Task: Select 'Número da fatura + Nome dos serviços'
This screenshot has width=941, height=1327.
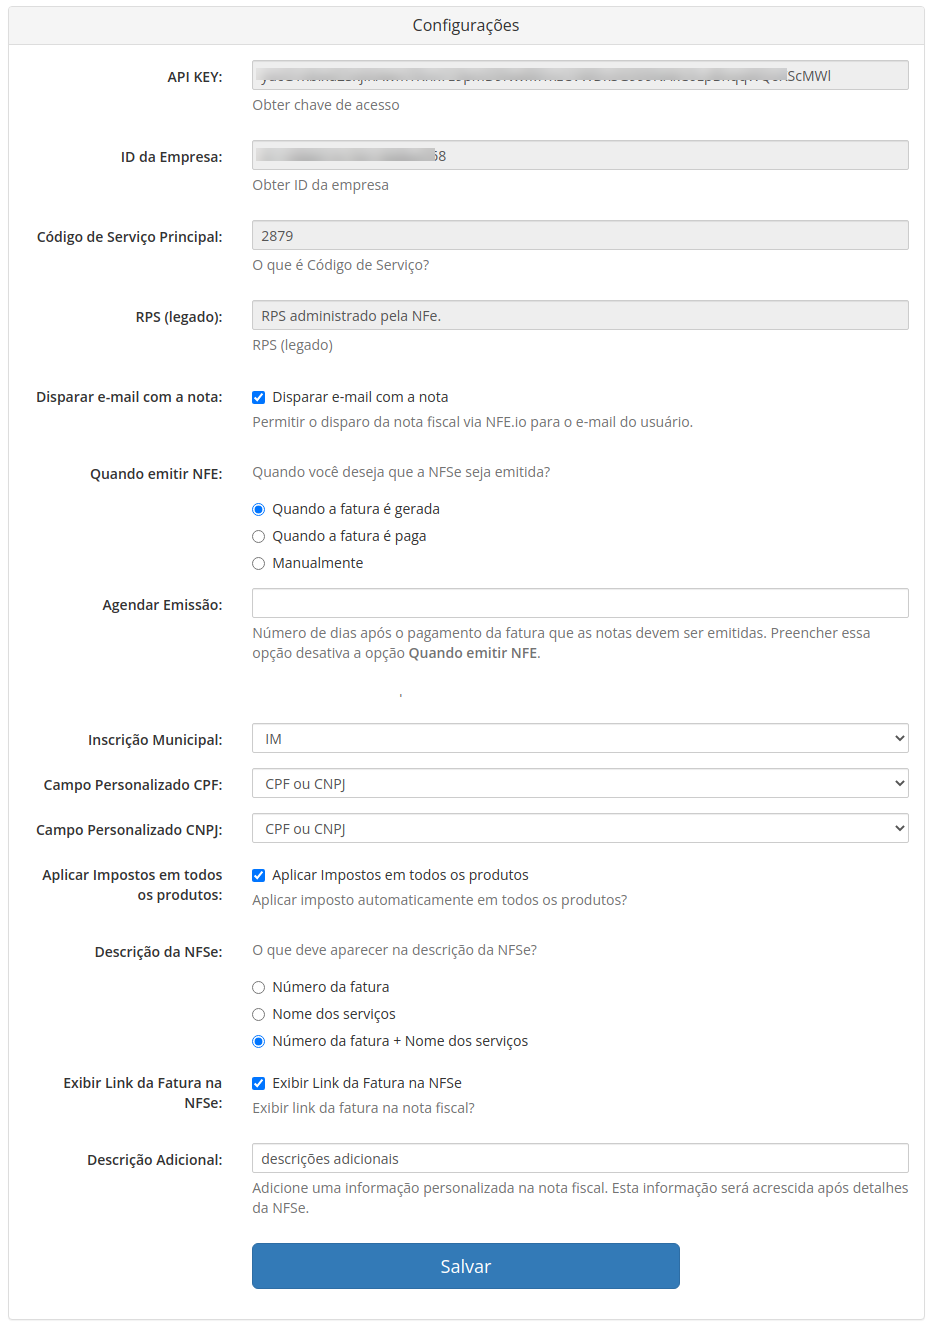Action: tap(258, 1041)
